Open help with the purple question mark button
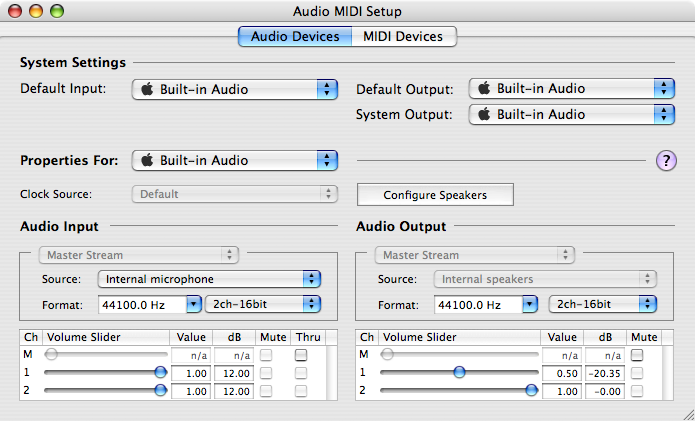 (666, 160)
